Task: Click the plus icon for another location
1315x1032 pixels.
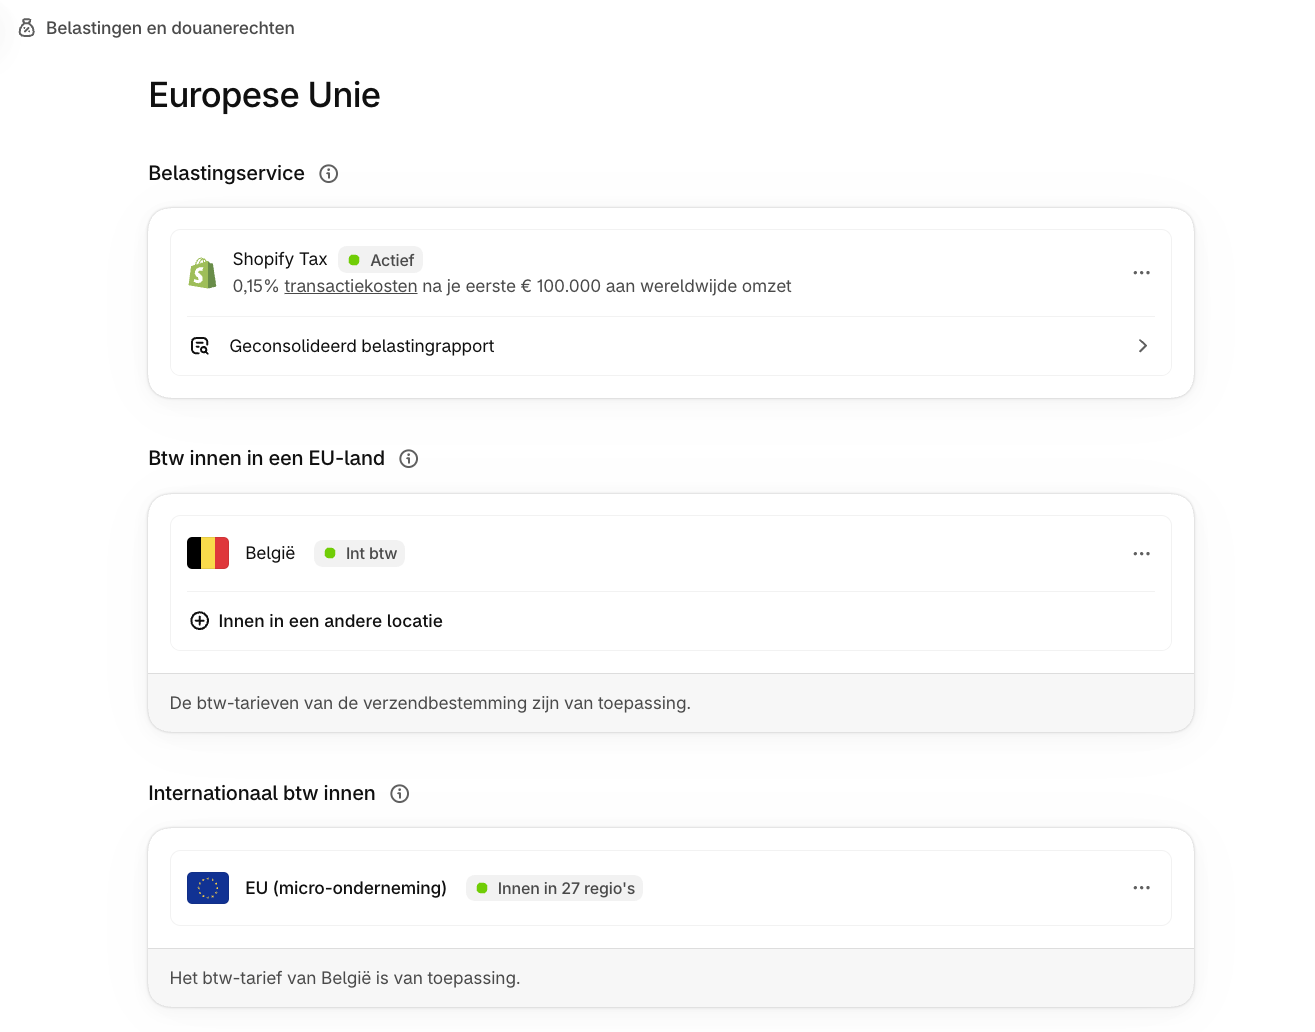Action: click(199, 621)
